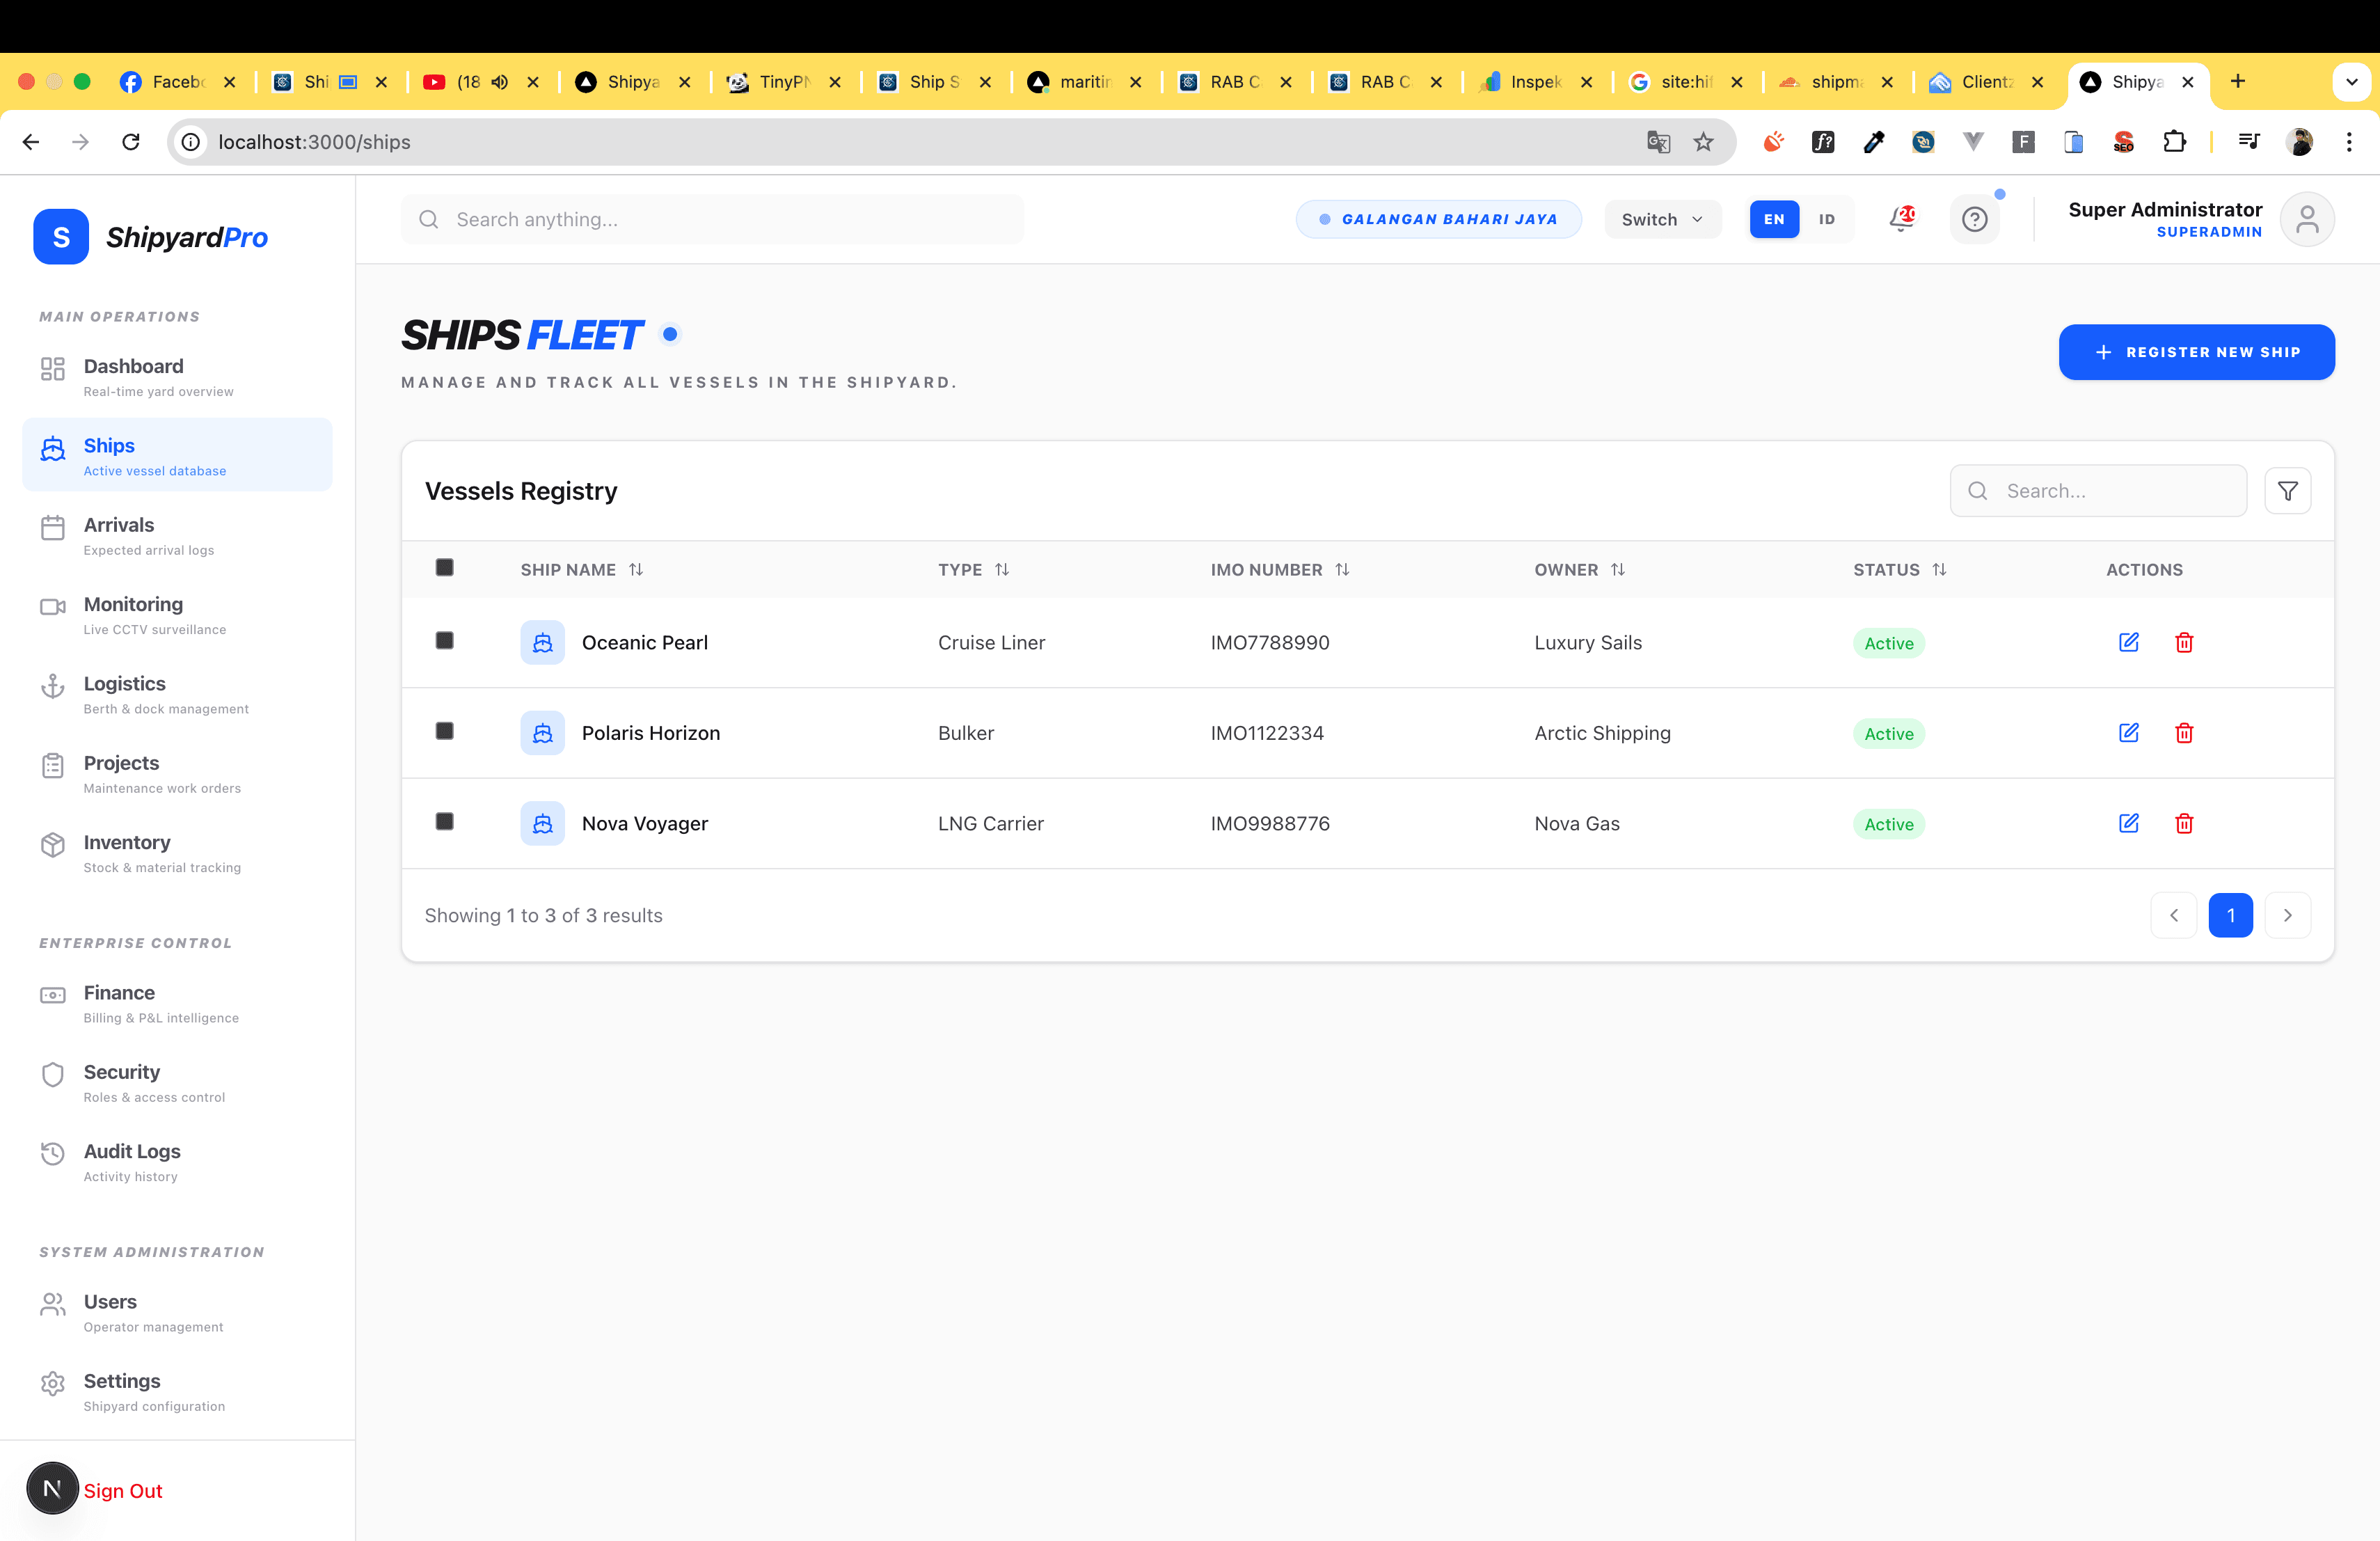Check the select-all checkbox in the table header
Viewport: 2380px width, 1541px height.
[x=445, y=568]
